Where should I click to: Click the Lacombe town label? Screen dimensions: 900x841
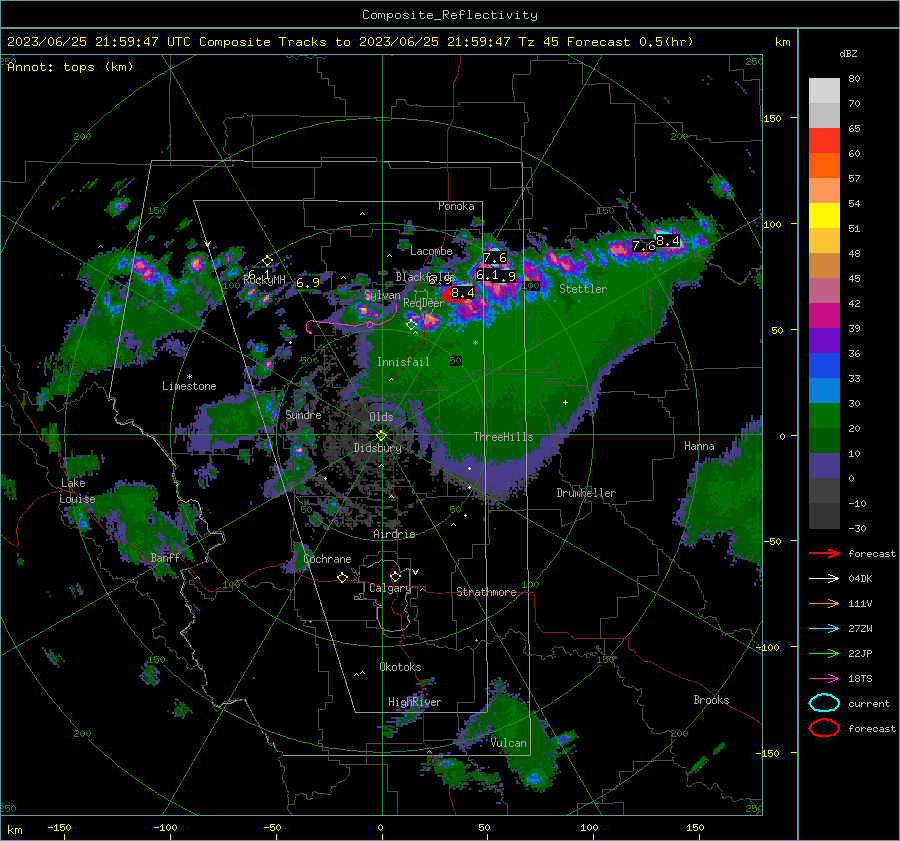point(431,251)
